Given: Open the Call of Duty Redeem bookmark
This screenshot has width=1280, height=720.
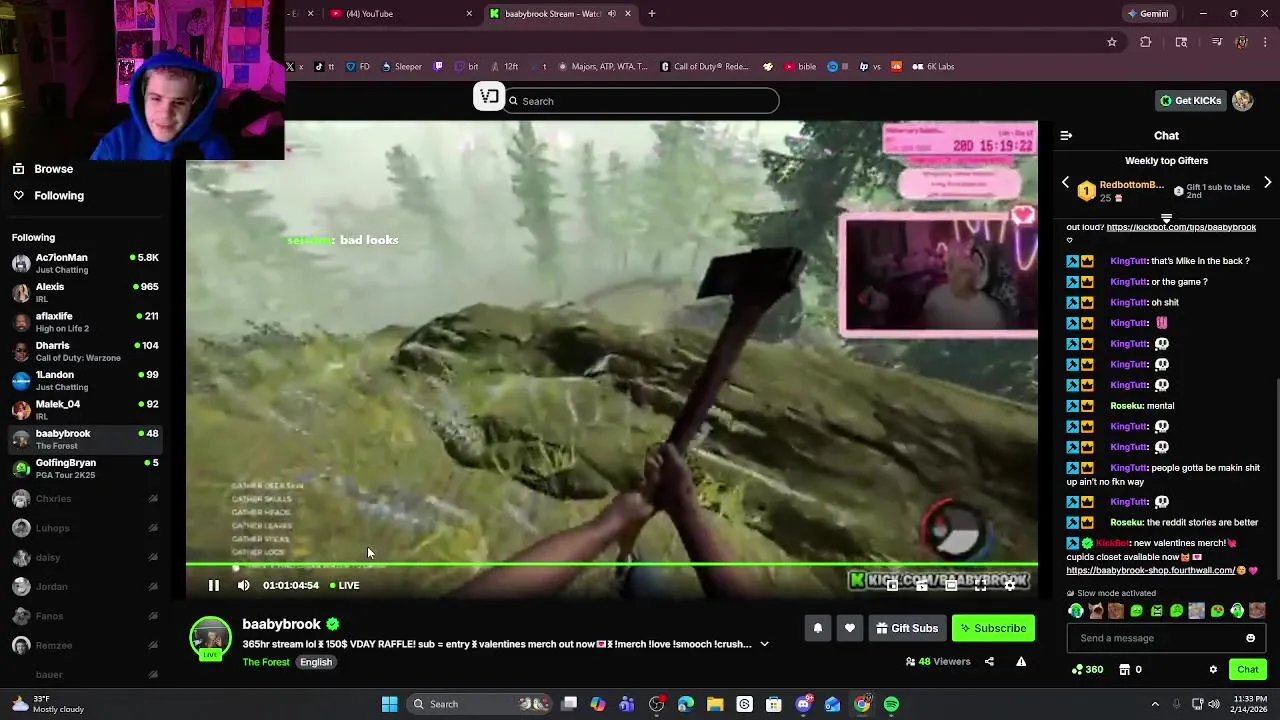Looking at the screenshot, I should pos(705,67).
